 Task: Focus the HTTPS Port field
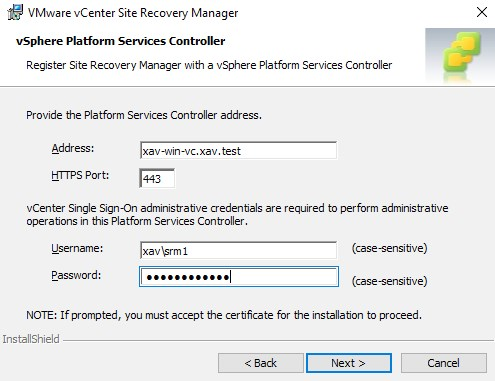pyautogui.click(x=157, y=179)
